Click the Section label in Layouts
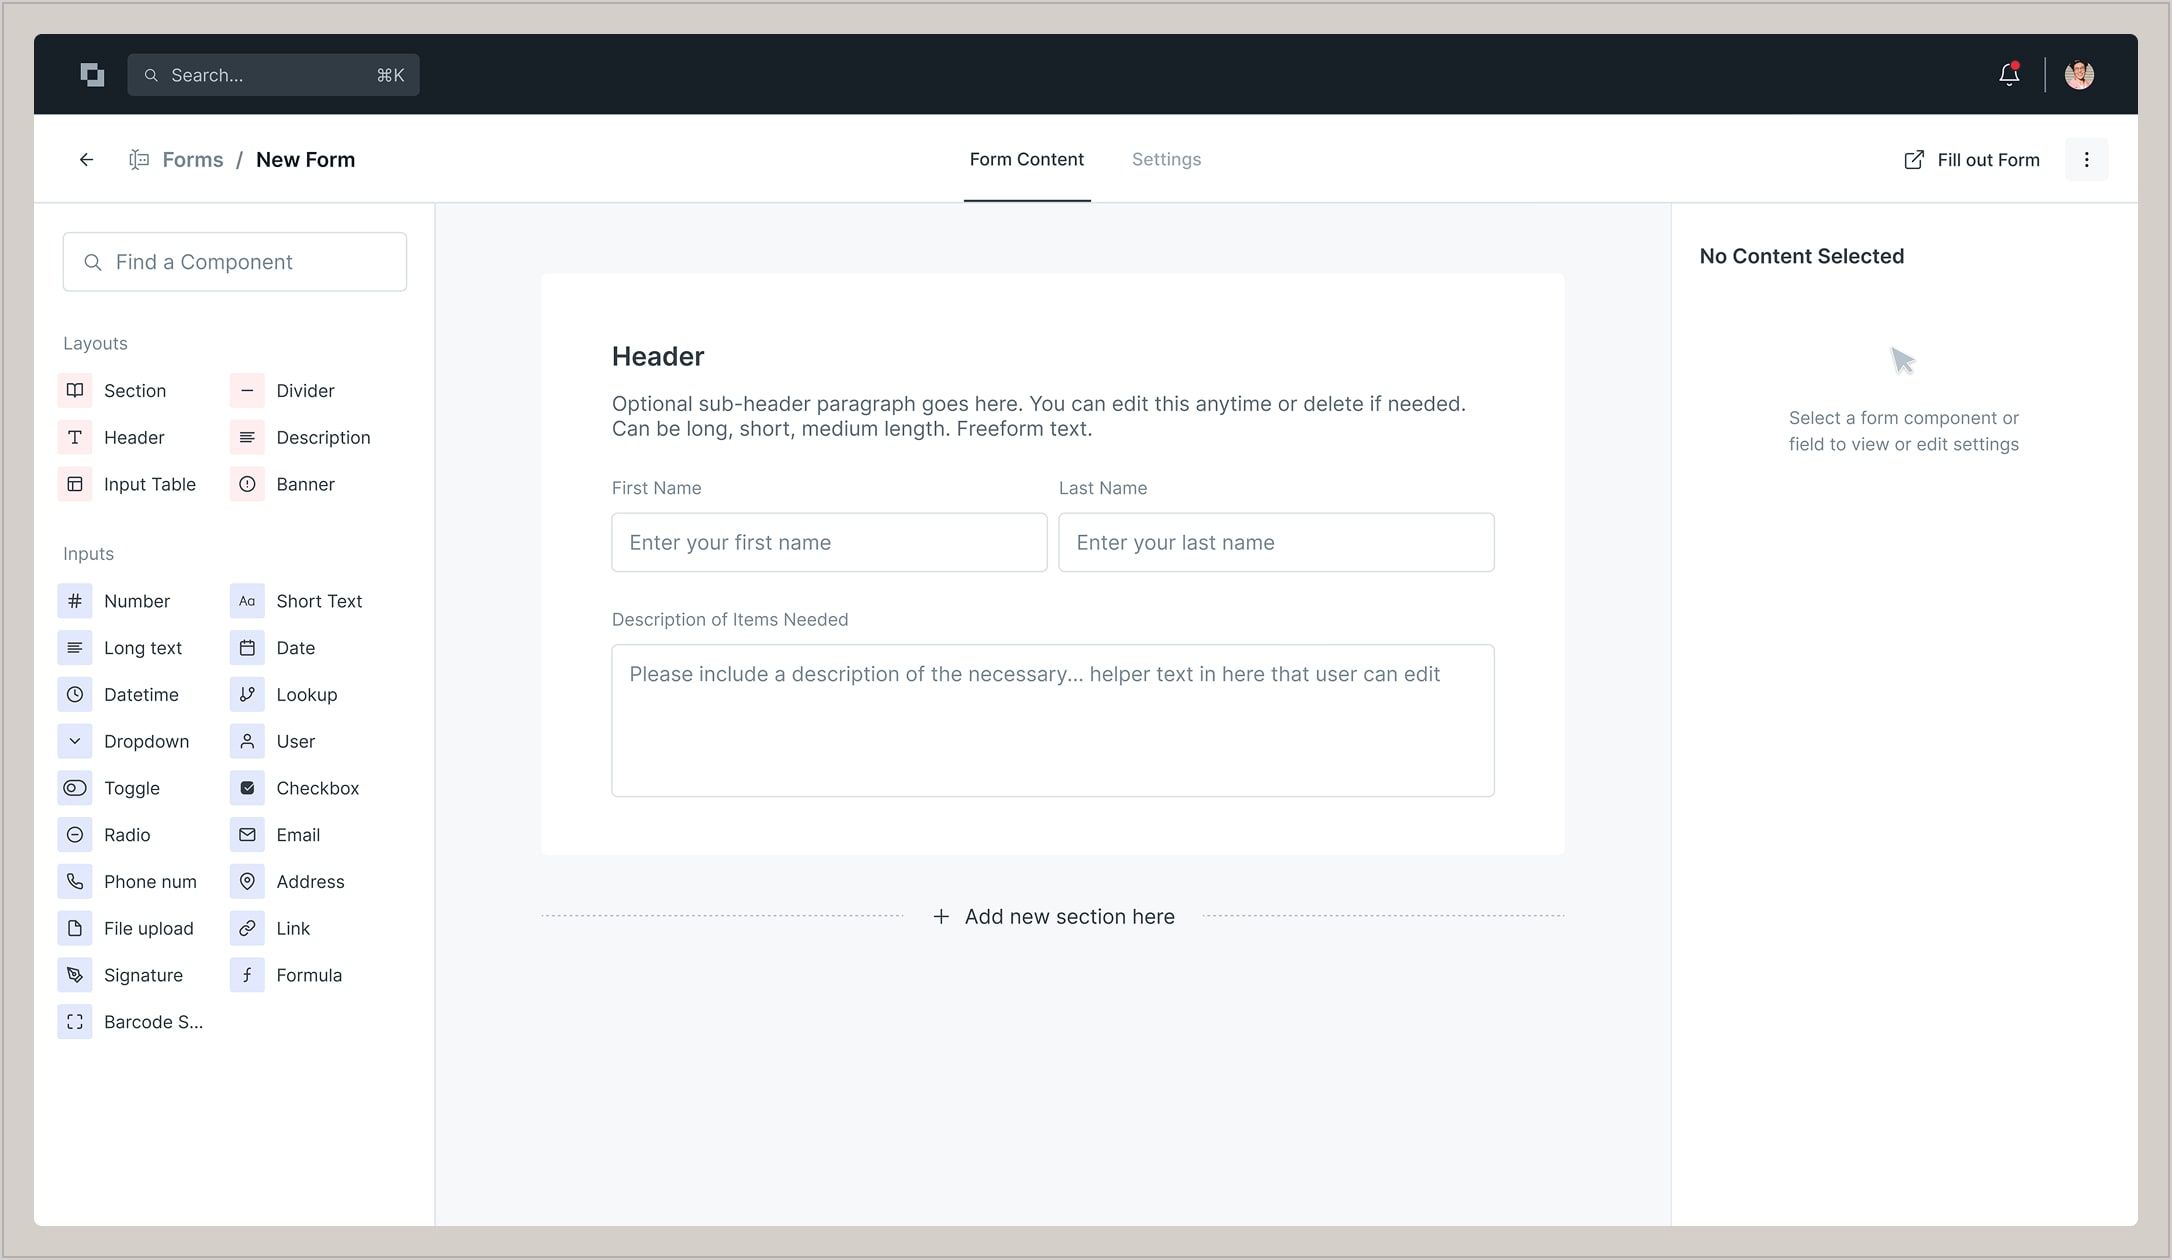The height and width of the screenshot is (1260, 2172). [135, 391]
